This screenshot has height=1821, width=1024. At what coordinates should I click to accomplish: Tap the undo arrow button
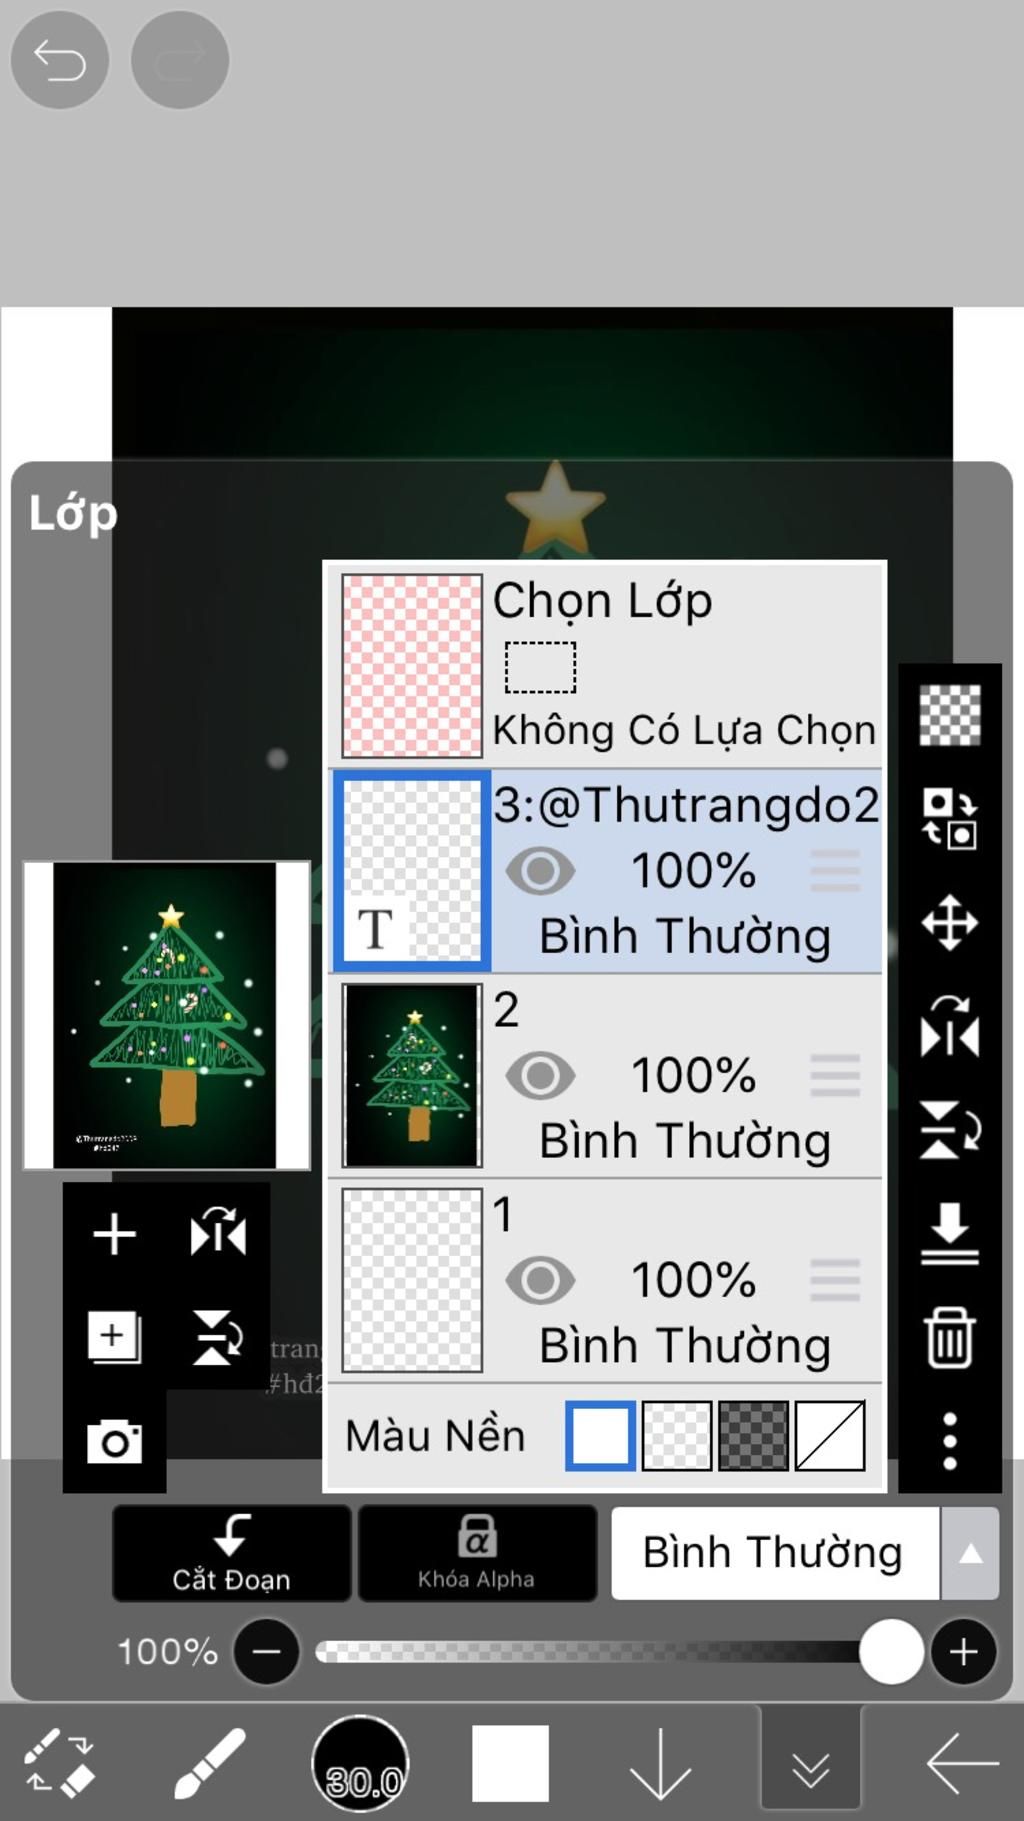59,61
